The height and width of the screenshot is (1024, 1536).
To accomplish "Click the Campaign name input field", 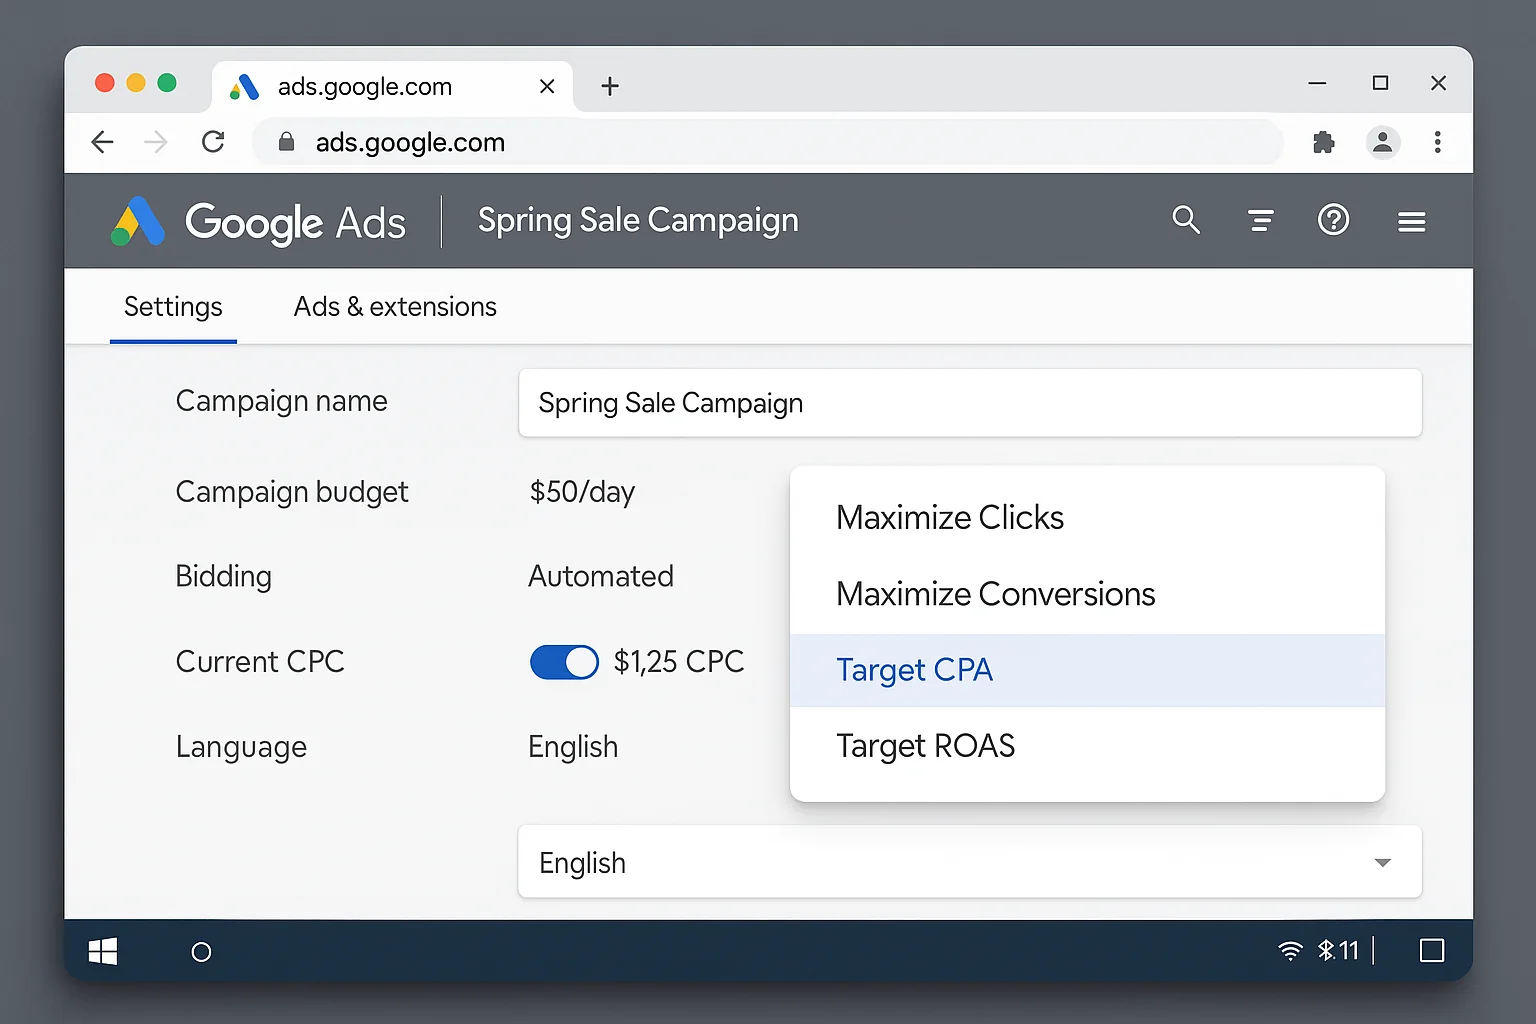I will click(969, 403).
